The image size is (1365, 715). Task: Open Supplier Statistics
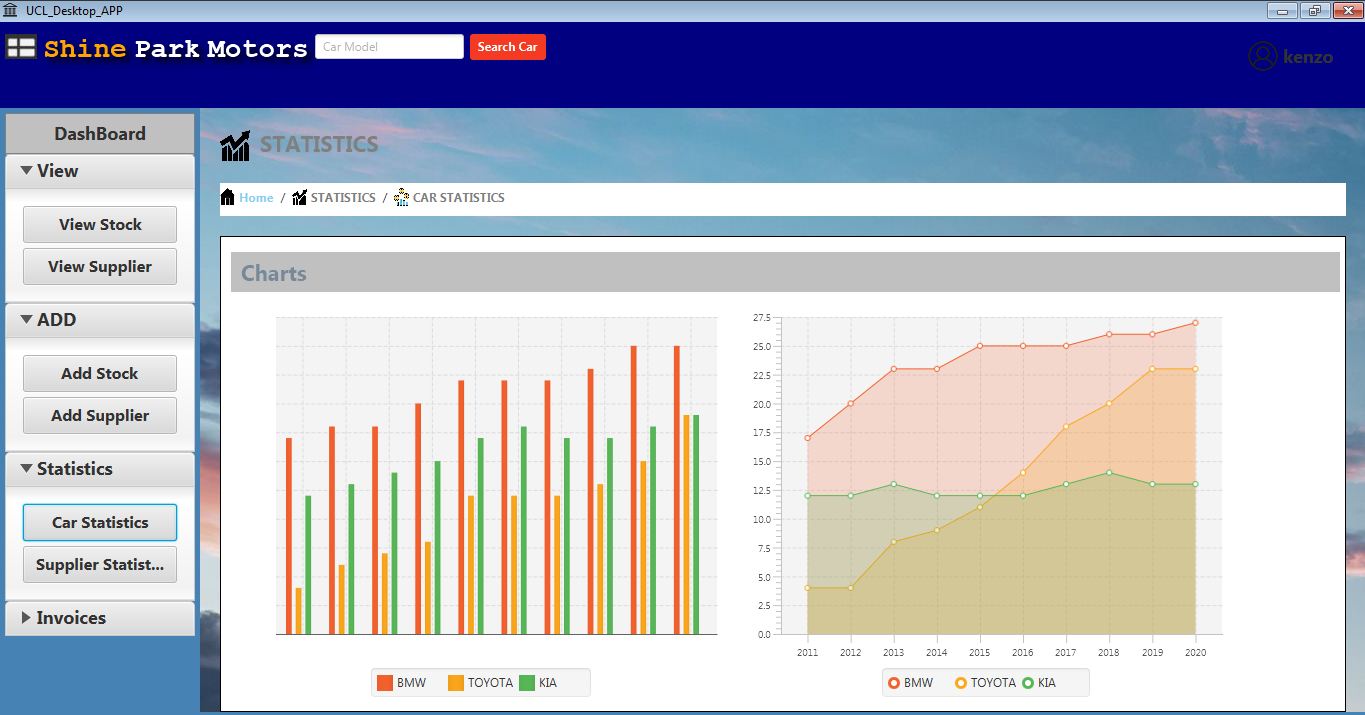[100, 564]
